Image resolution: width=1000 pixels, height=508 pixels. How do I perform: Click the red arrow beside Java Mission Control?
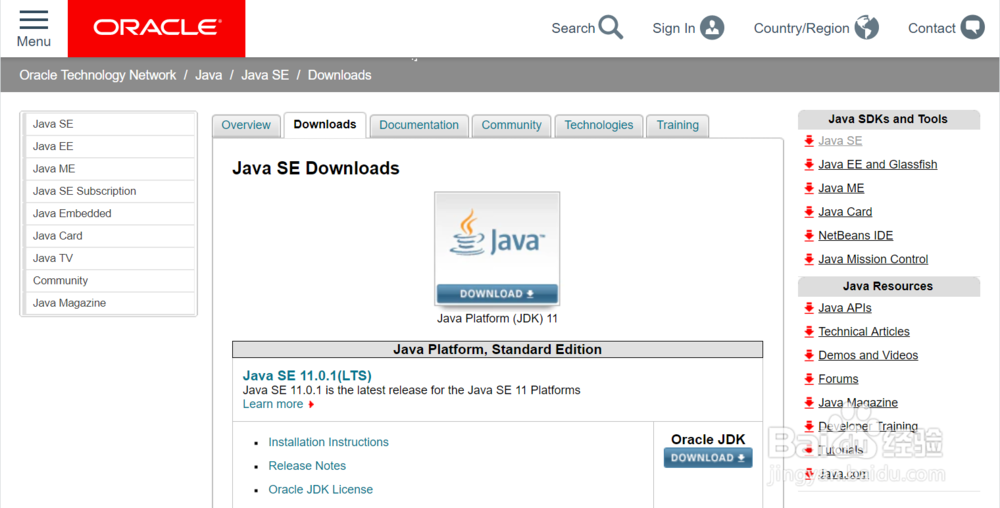coord(809,259)
